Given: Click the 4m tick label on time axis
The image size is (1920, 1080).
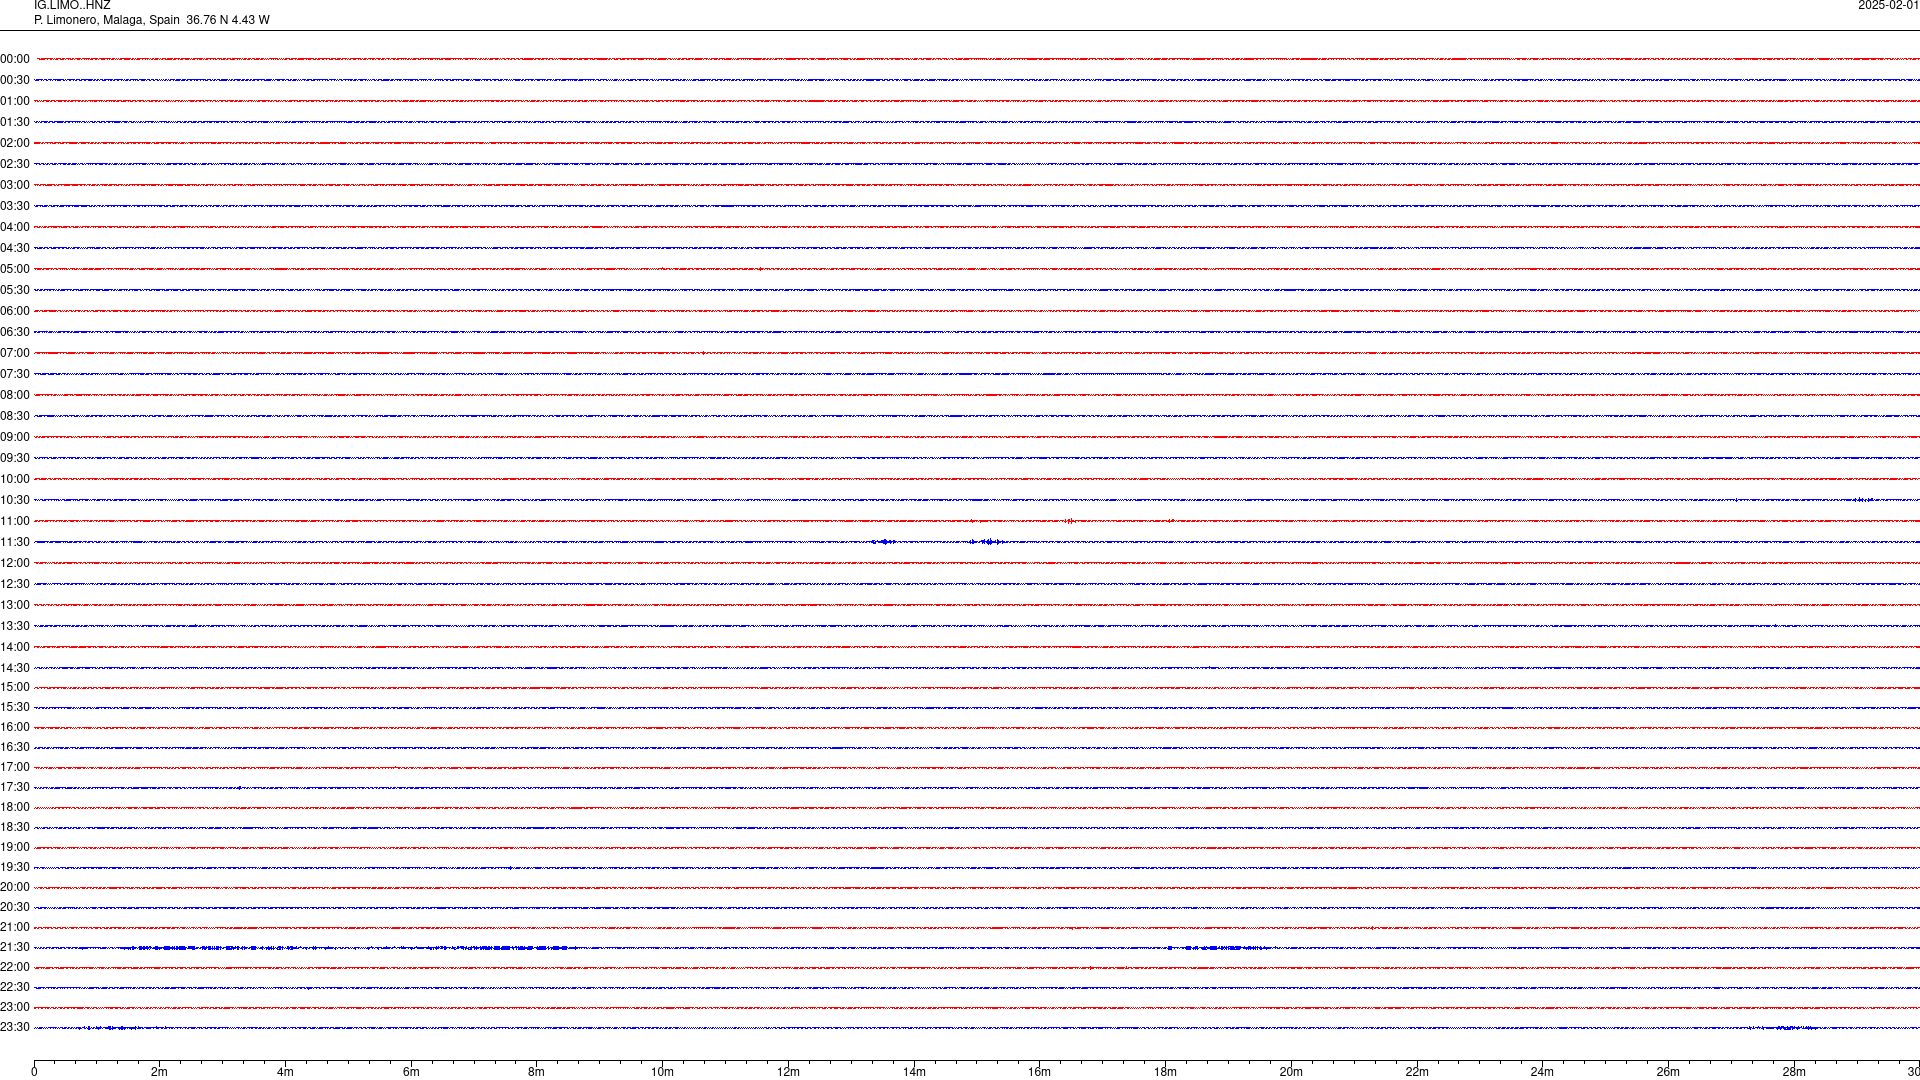Looking at the screenshot, I should 285,1072.
